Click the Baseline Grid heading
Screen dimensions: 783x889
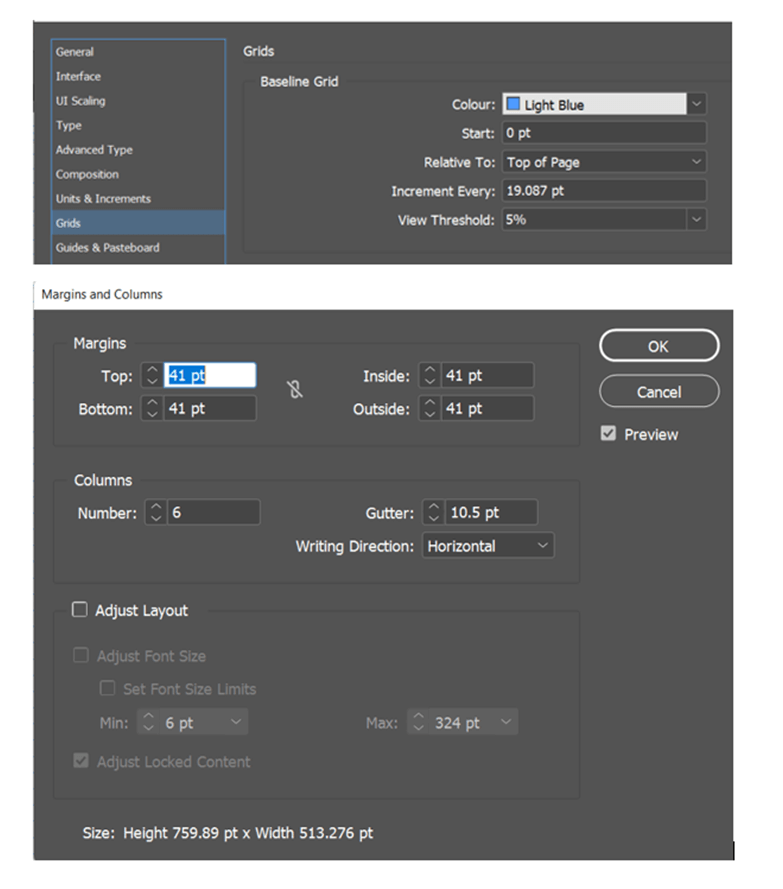(299, 82)
